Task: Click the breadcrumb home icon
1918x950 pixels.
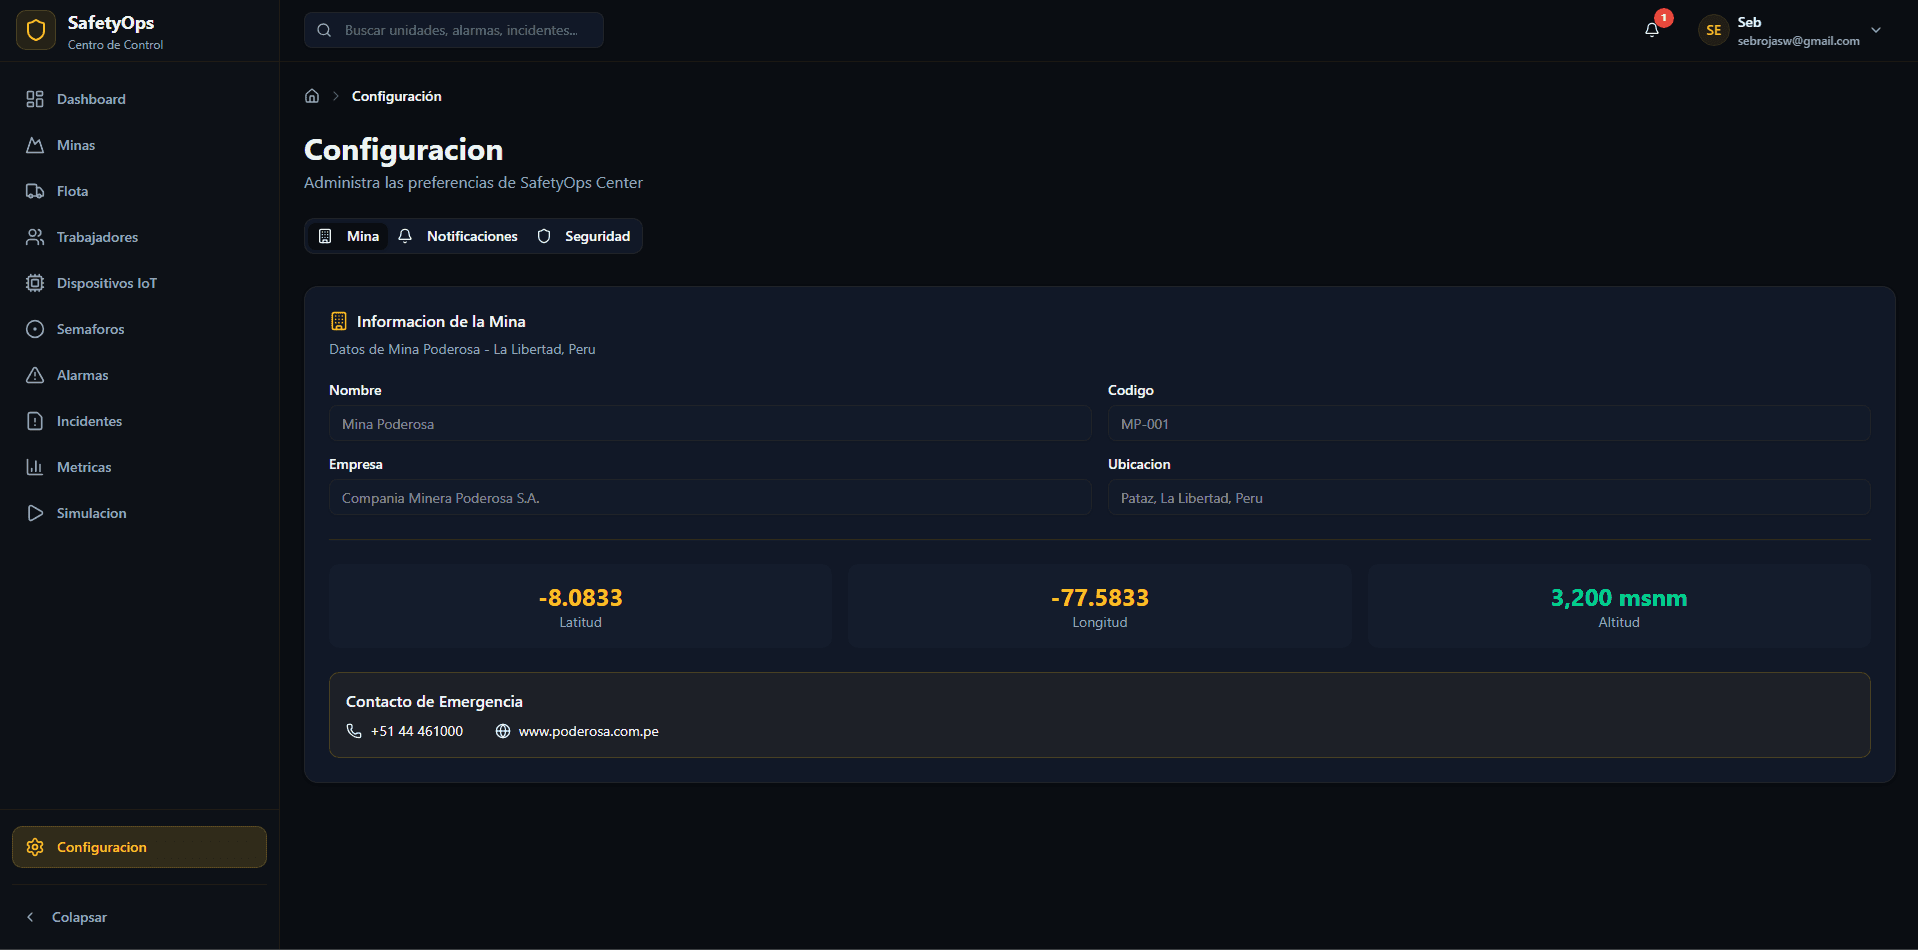Action: pyautogui.click(x=311, y=95)
